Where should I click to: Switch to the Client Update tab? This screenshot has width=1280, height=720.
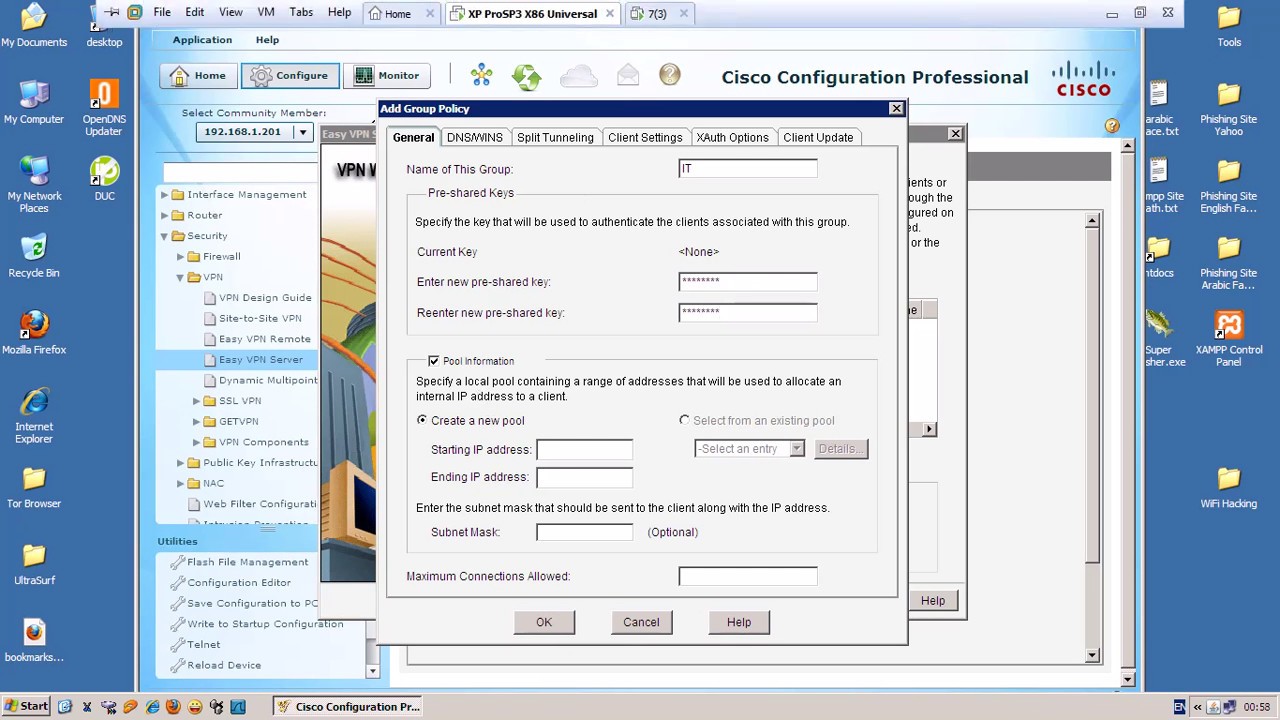[818, 137]
